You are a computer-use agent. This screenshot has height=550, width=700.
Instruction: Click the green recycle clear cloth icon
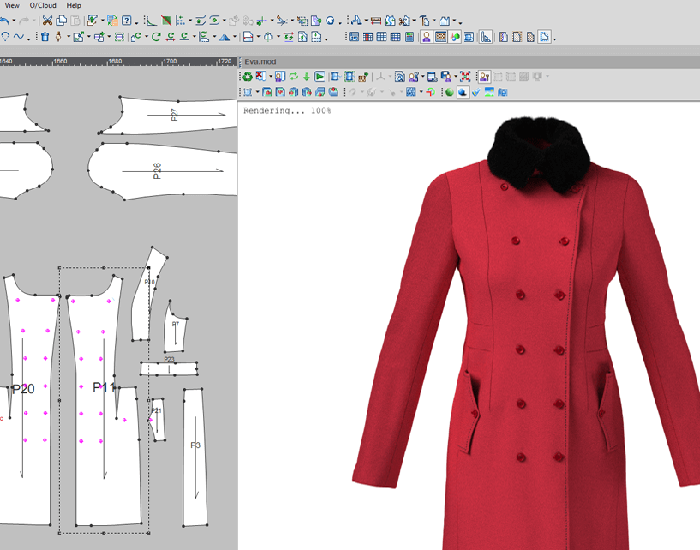[247, 77]
